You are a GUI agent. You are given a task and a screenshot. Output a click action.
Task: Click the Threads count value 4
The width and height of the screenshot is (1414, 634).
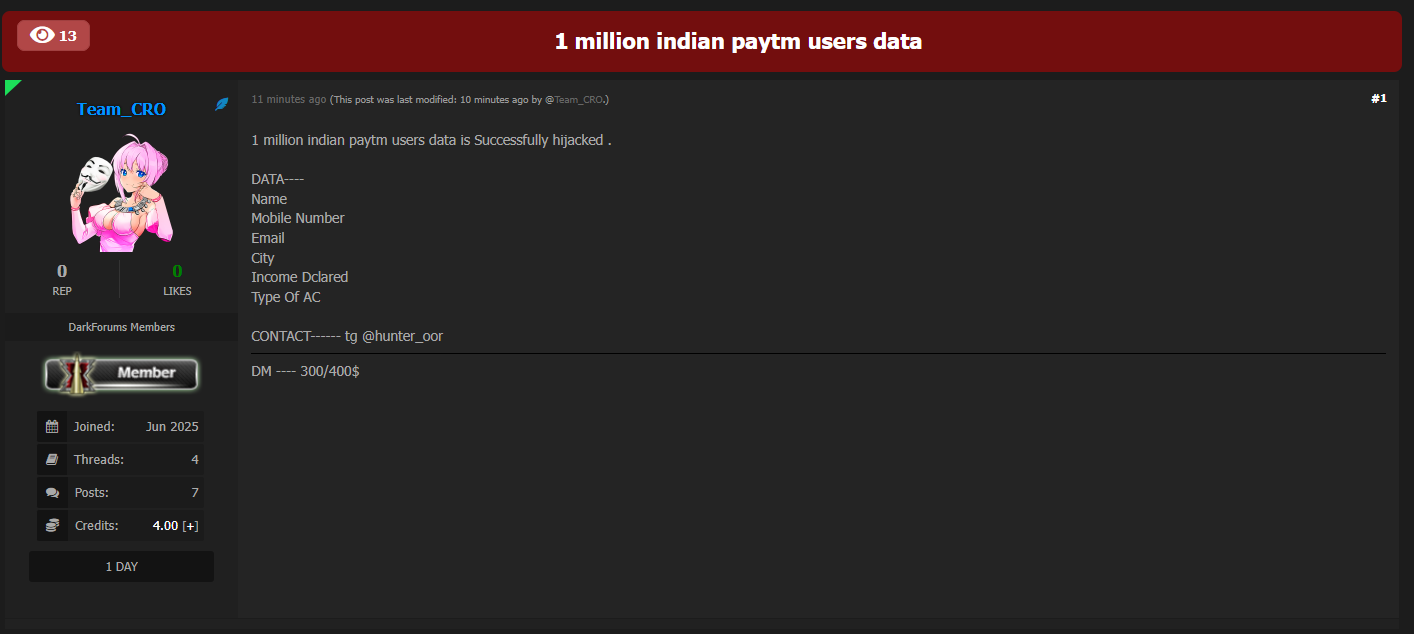pyautogui.click(x=195, y=460)
